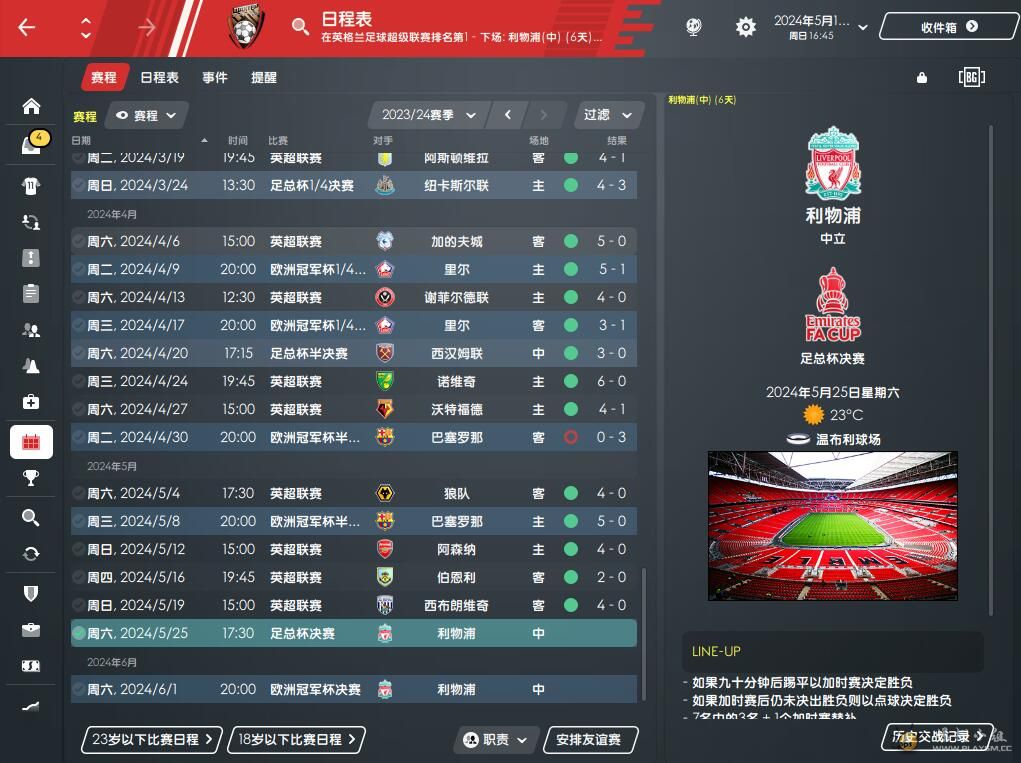Click the settings gear icon in header
Image resolution: width=1021 pixels, height=763 pixels.
(746, 27)
